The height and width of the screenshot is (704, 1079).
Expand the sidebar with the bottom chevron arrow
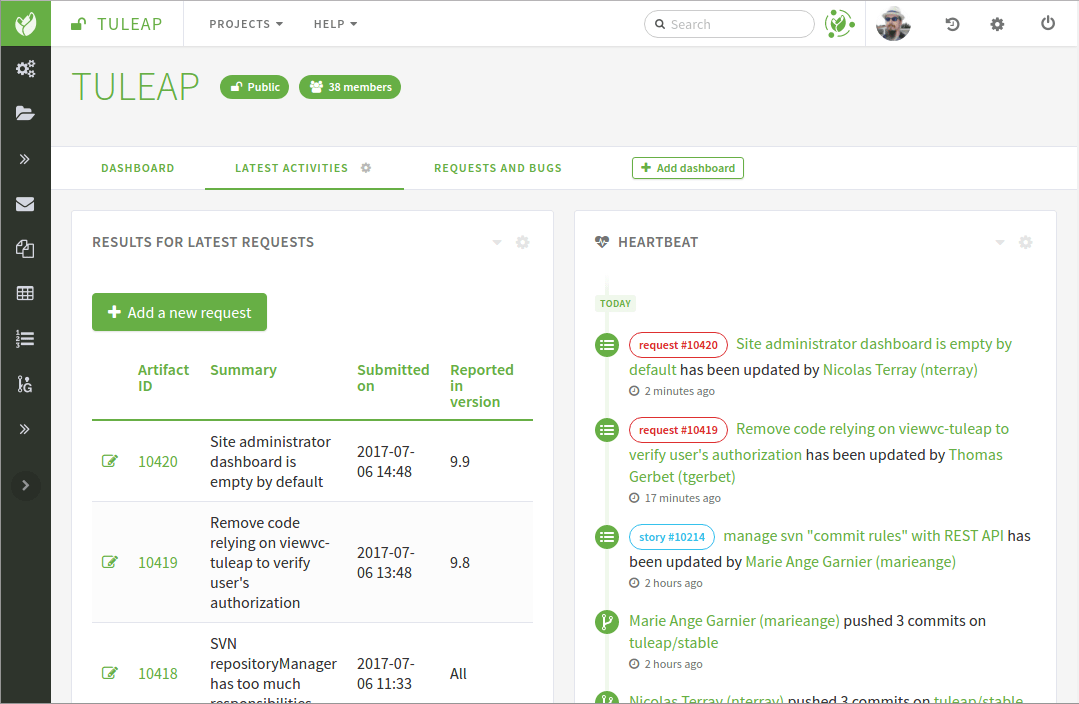point(26,485)
